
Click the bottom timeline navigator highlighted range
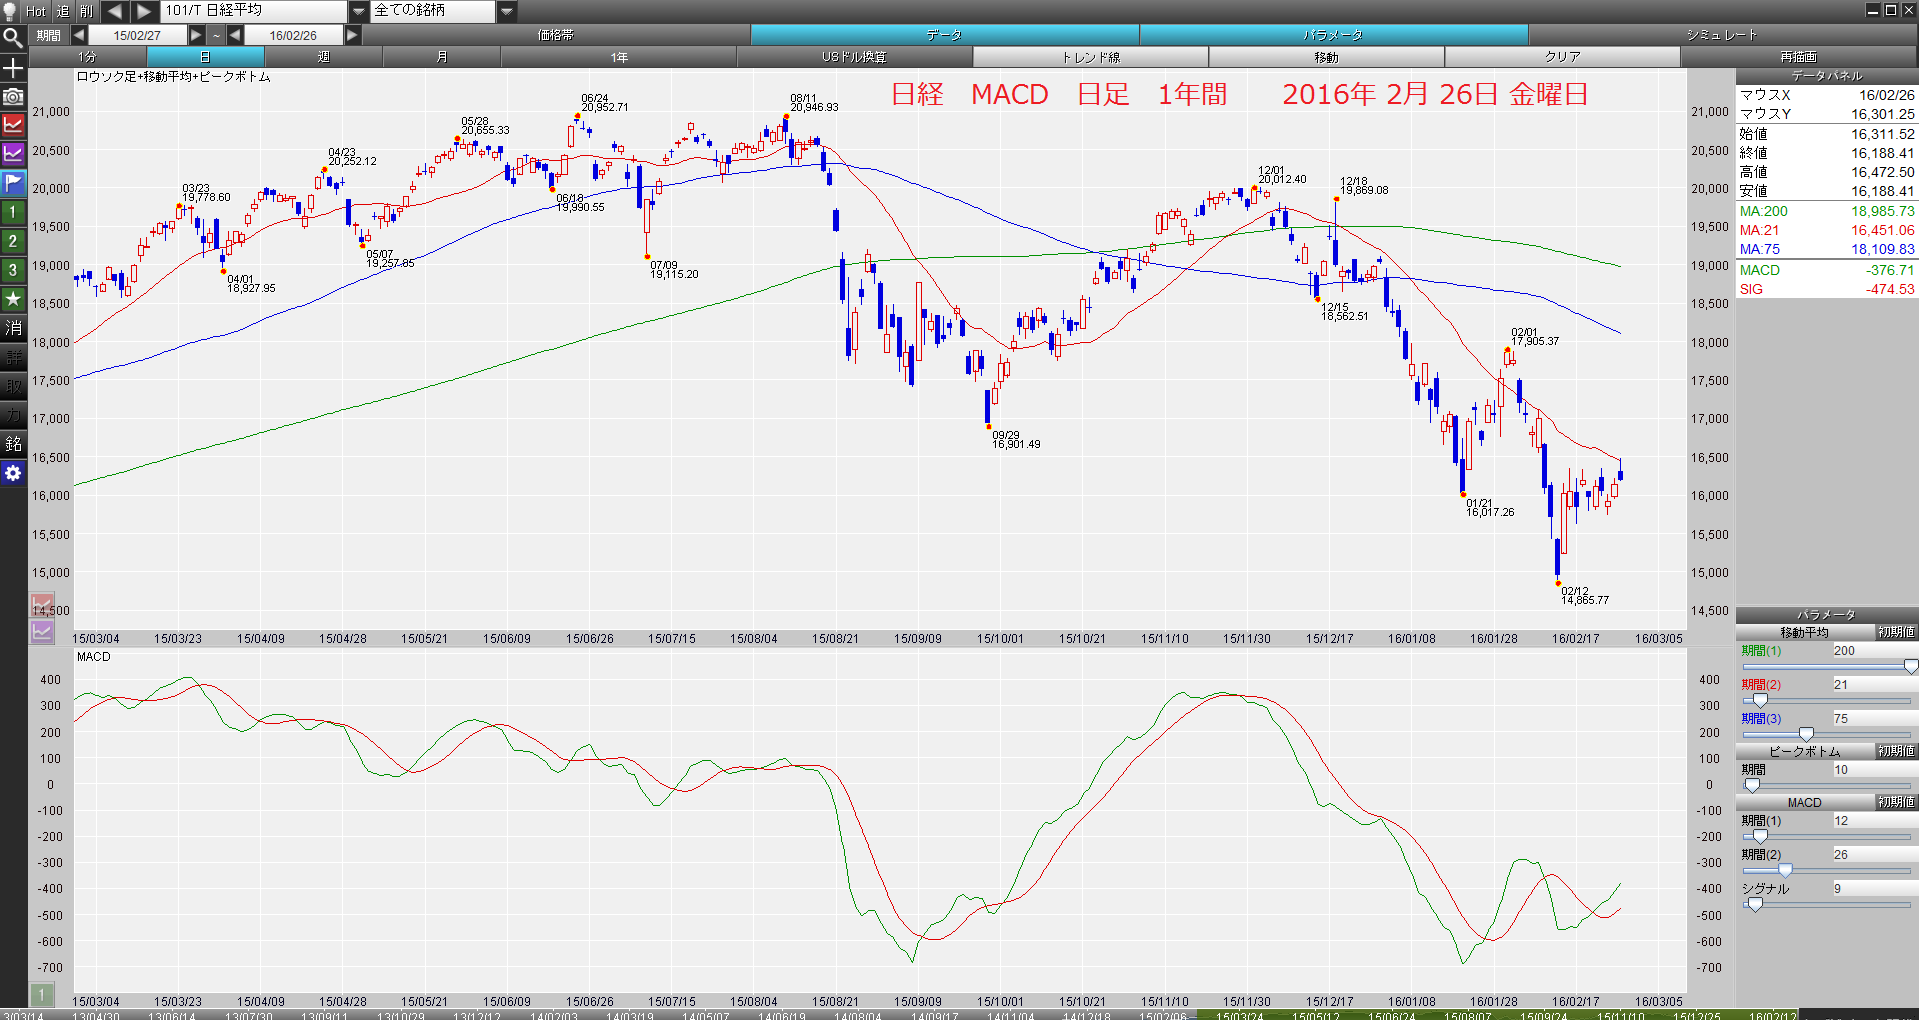[x=1498, y=1015]
